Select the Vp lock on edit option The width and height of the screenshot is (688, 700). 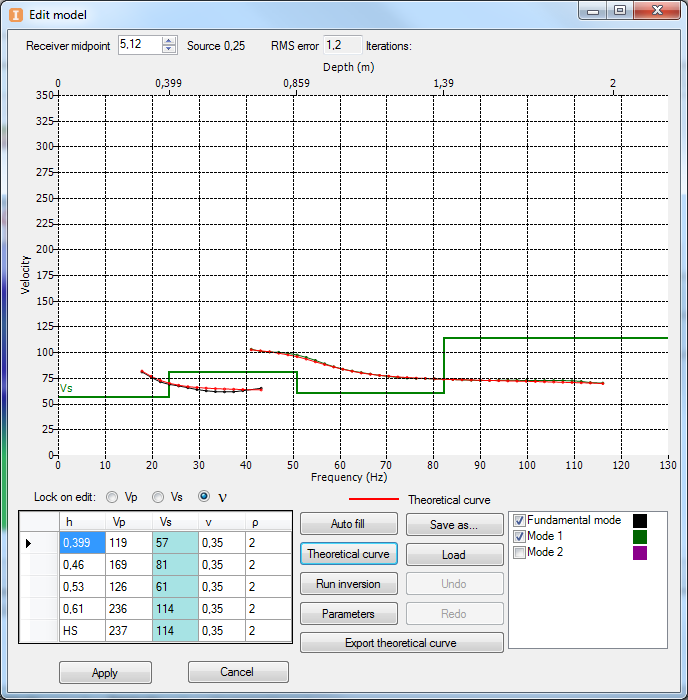[112, 497]
